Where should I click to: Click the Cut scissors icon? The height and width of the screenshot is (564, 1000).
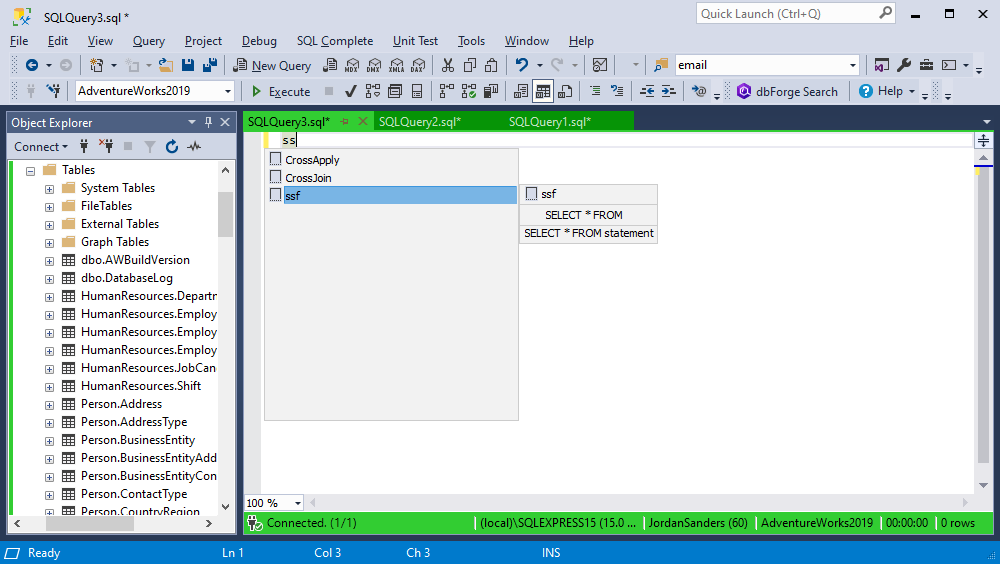[448, 65]
